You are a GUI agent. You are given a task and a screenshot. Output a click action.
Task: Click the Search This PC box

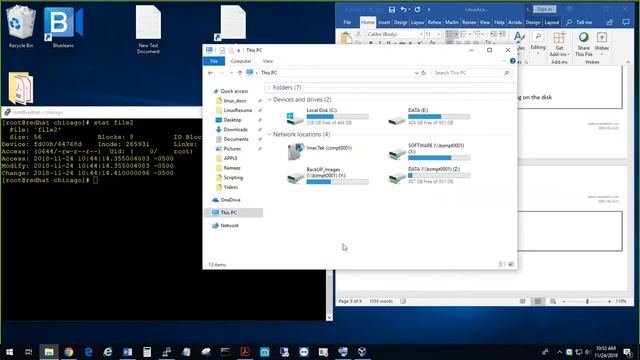click(471, 73)
